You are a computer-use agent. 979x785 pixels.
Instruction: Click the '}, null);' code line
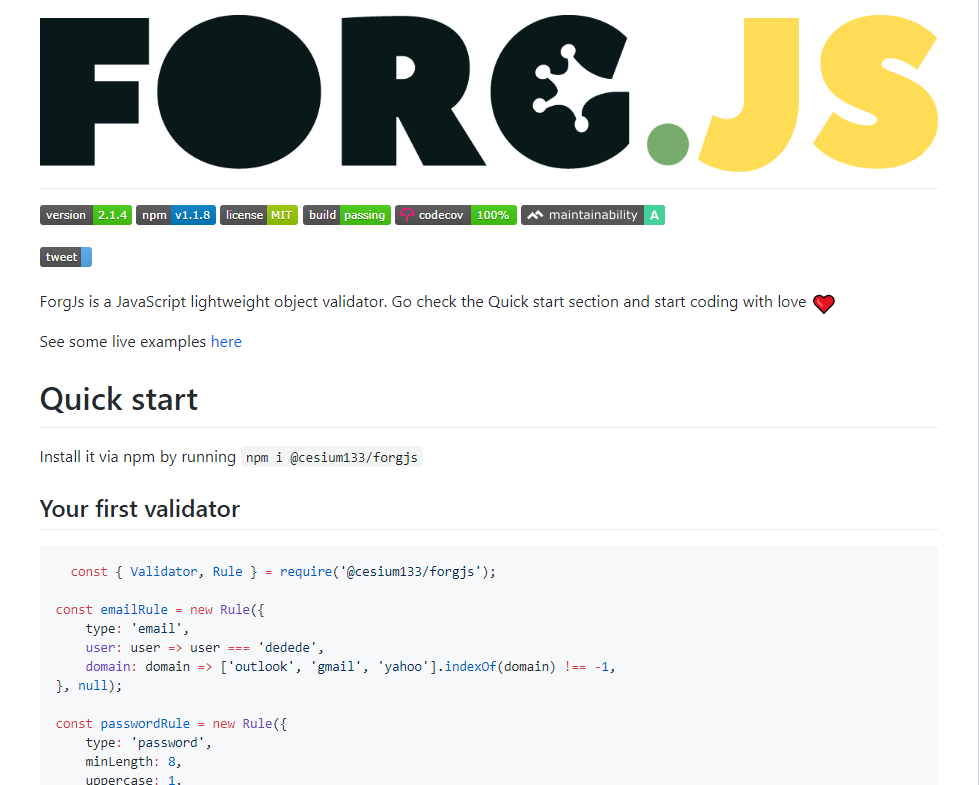pos(89,686)
